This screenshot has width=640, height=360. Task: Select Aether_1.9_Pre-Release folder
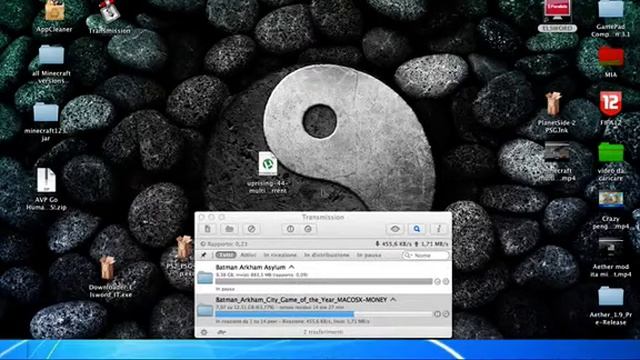coord(611,305)
